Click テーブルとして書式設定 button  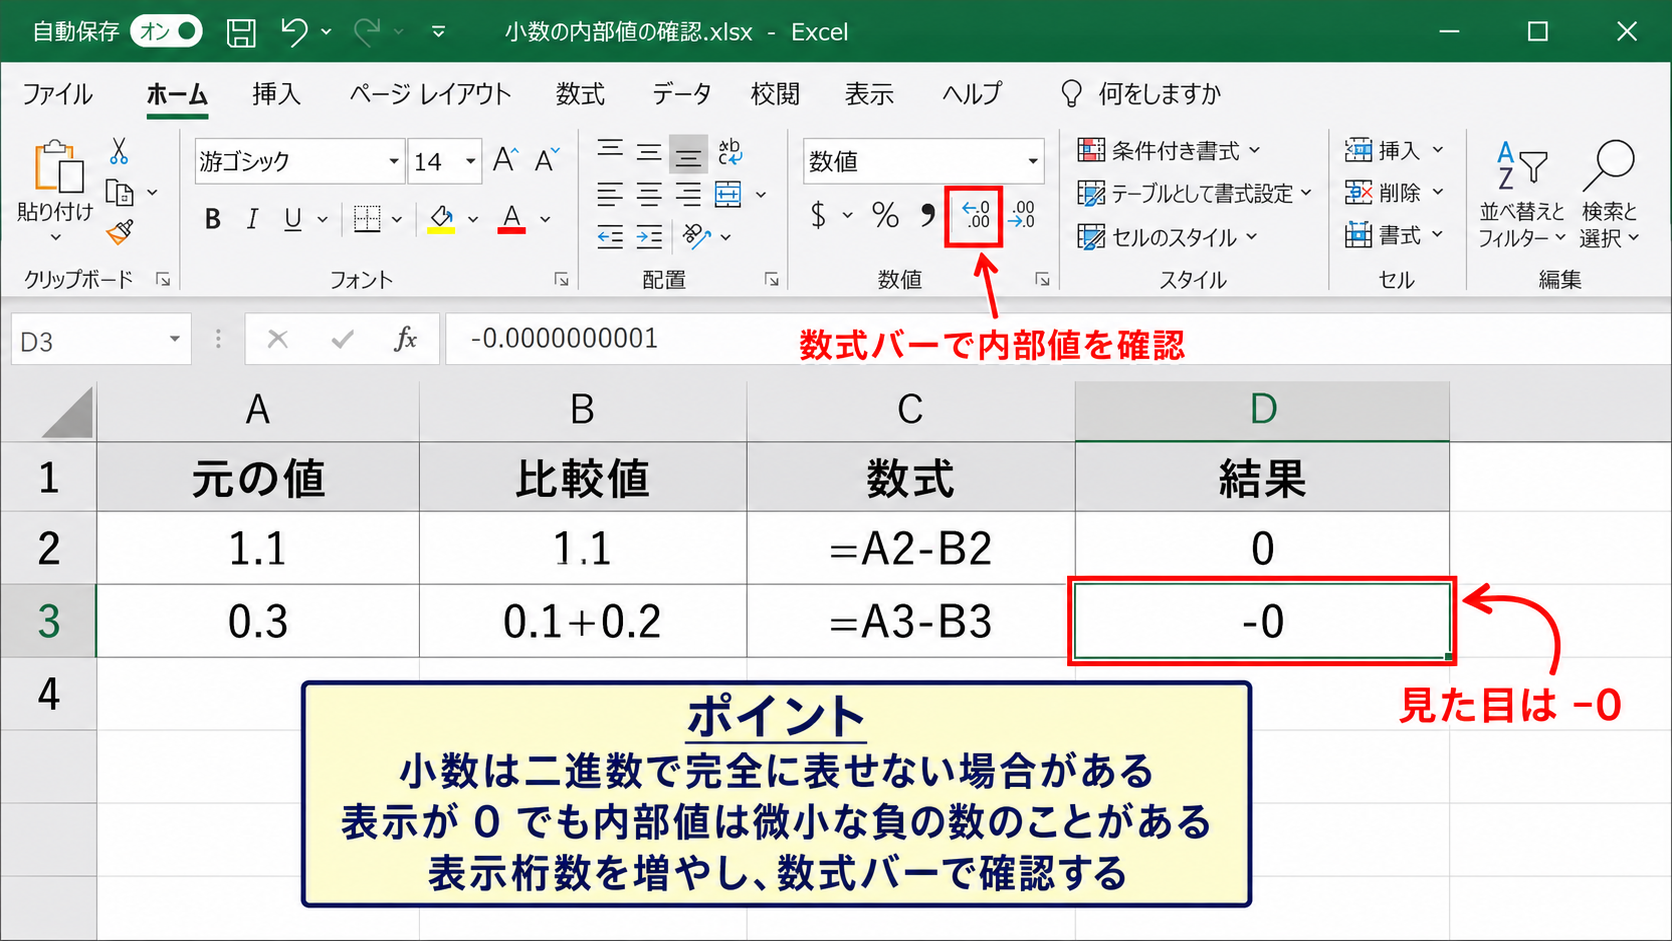[1194, 193]
